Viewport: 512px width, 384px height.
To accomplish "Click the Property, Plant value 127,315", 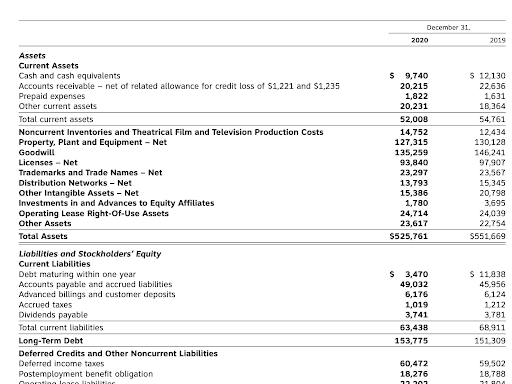I will (x=411, y=142).
